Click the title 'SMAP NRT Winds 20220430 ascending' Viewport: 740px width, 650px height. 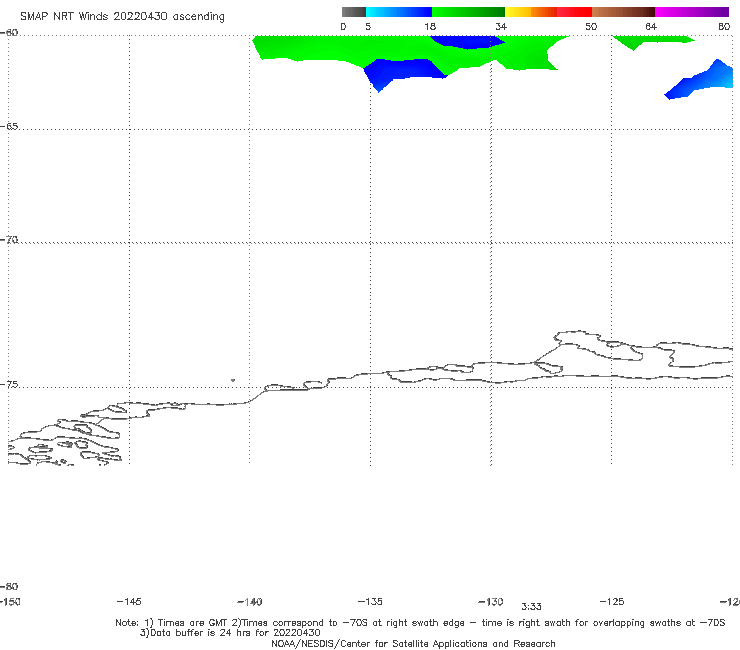[x=122, y=16]
